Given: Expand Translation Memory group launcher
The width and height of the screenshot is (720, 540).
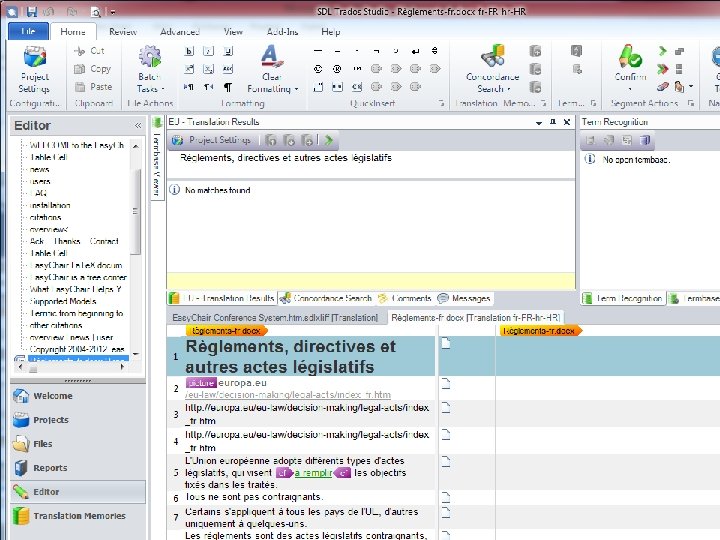Looking at the screenshot, I should [x=544, y=103].
